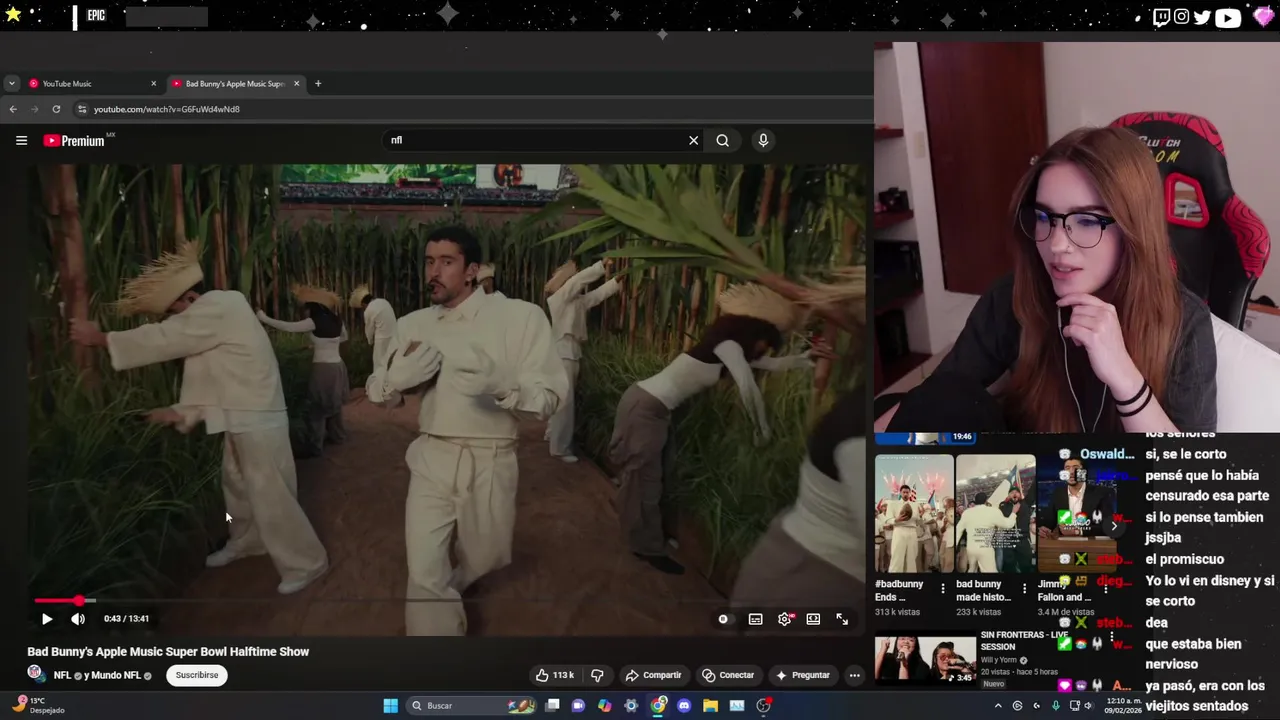Screen dimensions: 1280x720
Task: Click the Conectar button
Action: pyautogui.click(x=728, y=675)
